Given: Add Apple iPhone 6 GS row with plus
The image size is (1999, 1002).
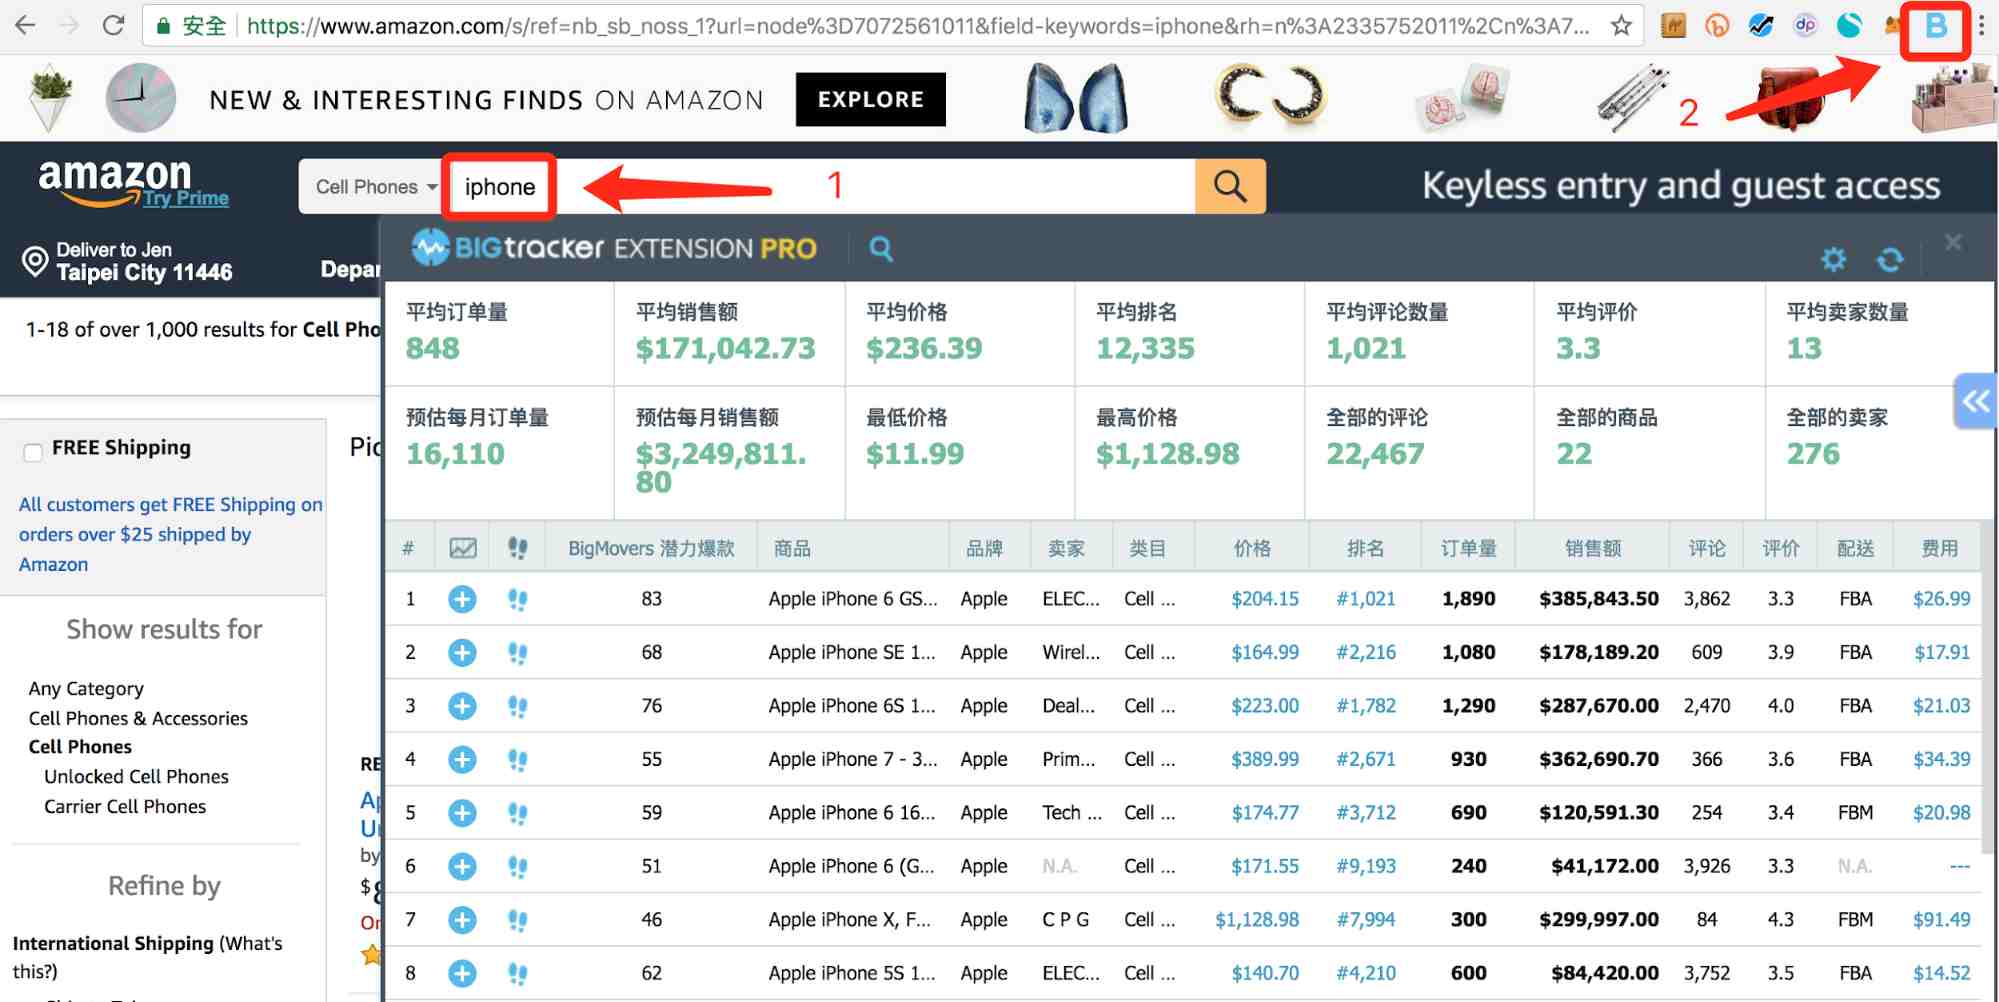Looking at the screenshot, I should click(x=462, y=599).
